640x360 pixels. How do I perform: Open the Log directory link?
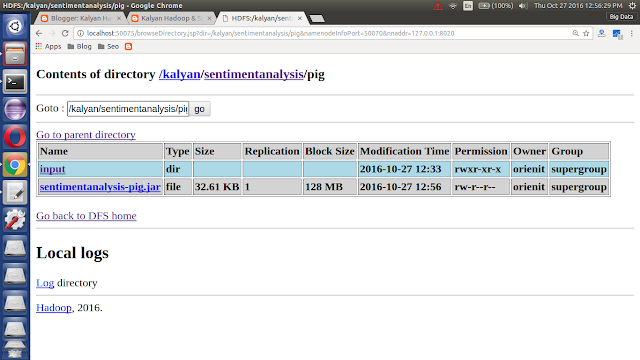pos(45,283)
